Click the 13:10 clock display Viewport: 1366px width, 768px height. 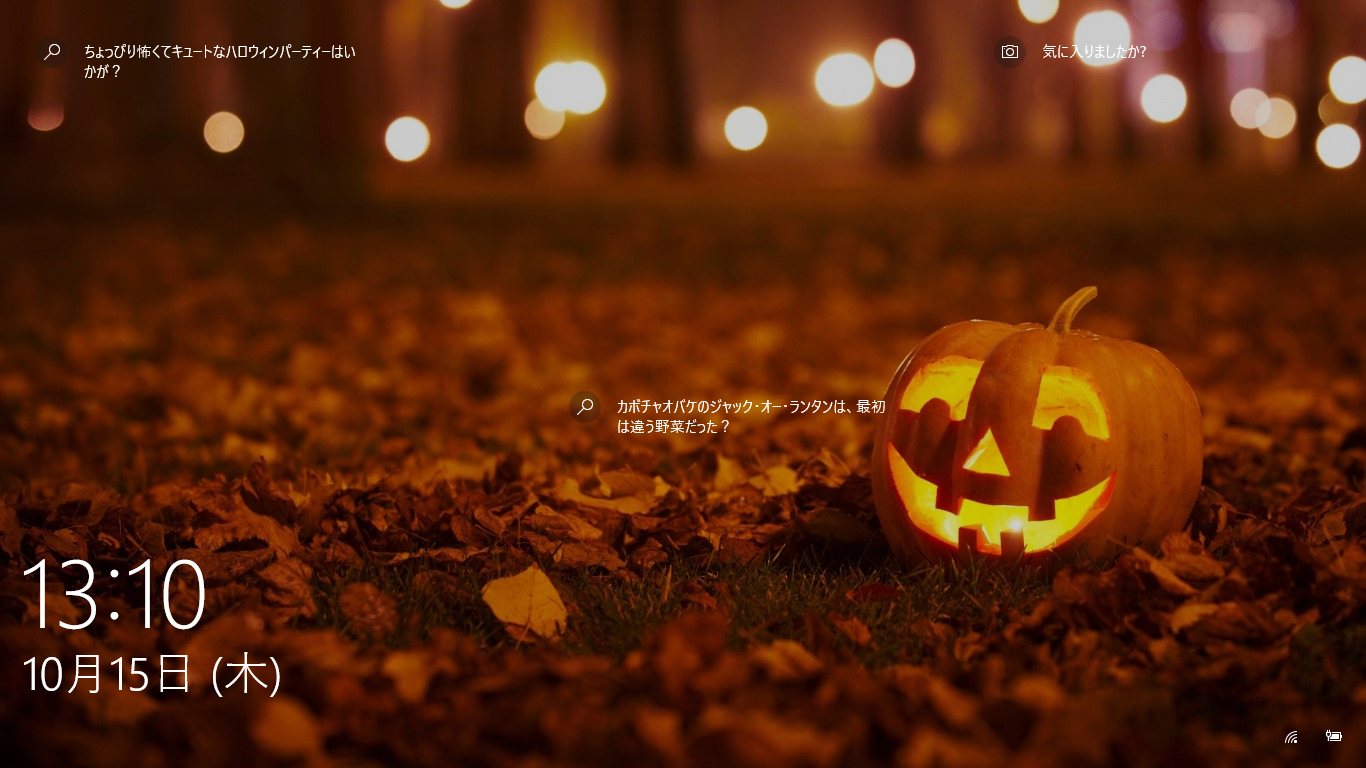coord(113,596)
